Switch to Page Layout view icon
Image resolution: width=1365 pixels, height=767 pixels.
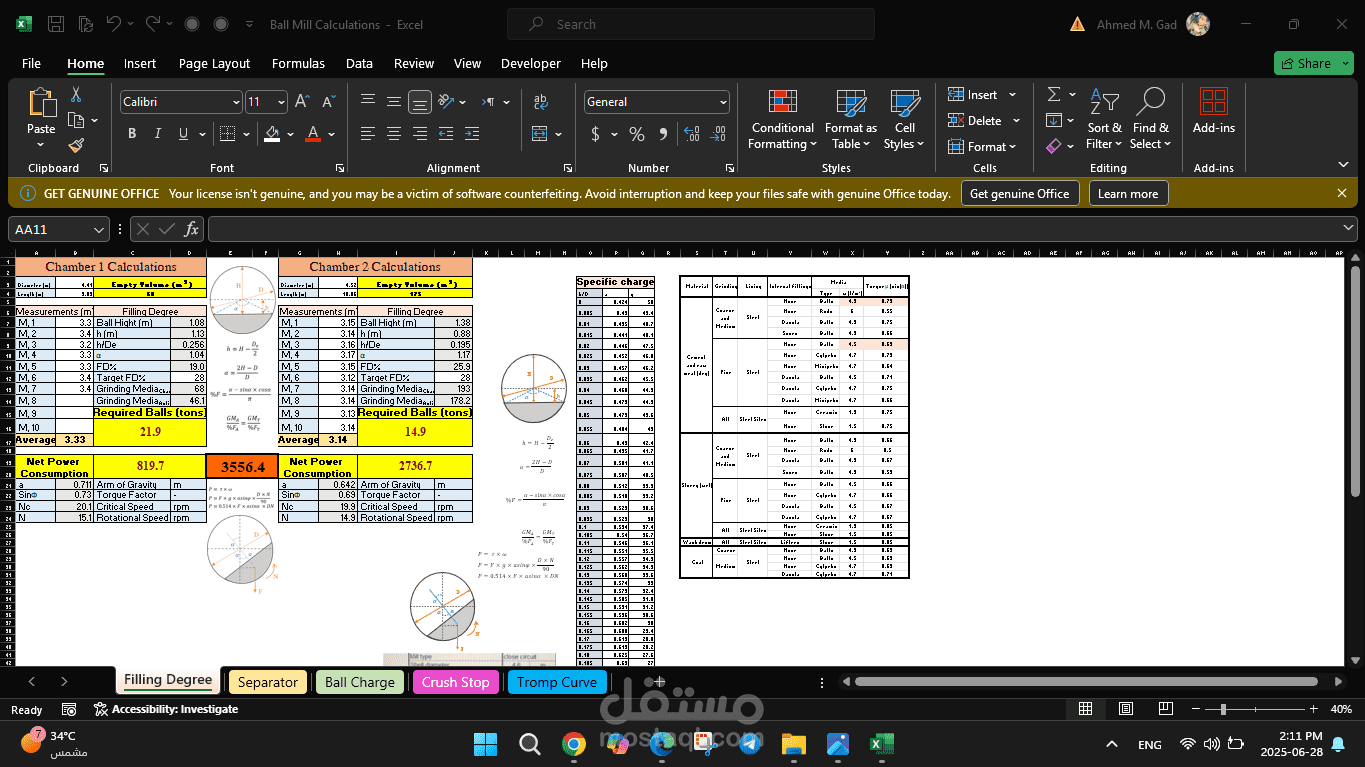click(x=1126, y=709)
